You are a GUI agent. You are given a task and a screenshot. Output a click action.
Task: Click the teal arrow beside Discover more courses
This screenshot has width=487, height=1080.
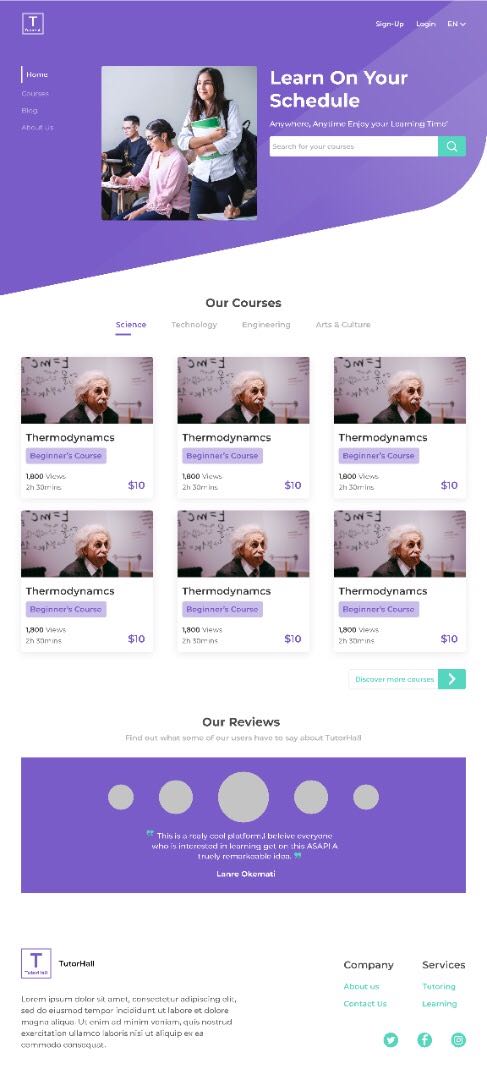(x=452, y=679)
